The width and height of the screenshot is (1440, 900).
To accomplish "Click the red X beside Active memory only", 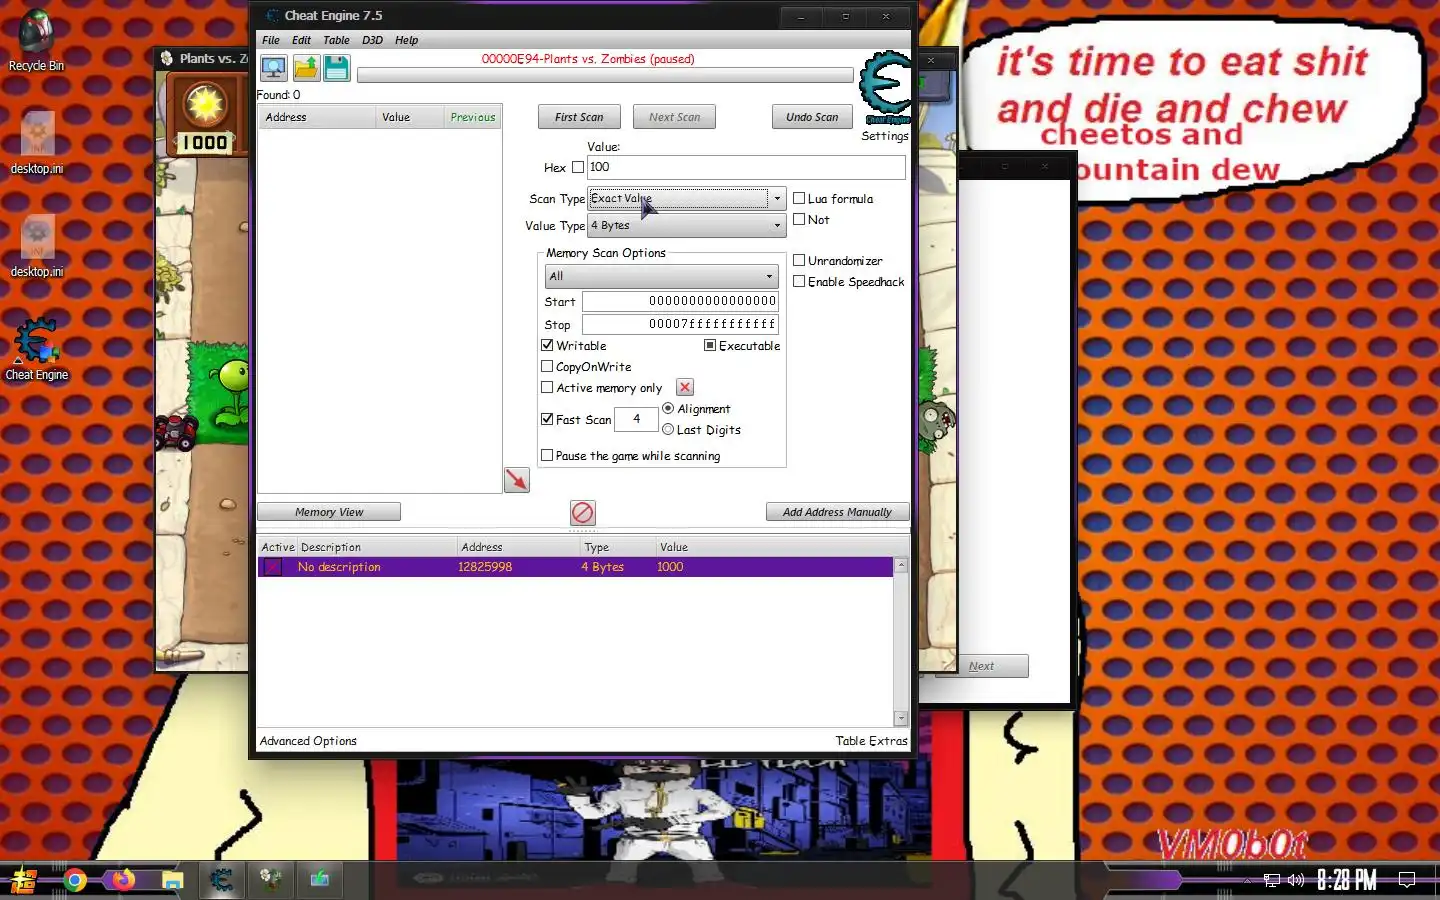I will (x=685, y=387).
